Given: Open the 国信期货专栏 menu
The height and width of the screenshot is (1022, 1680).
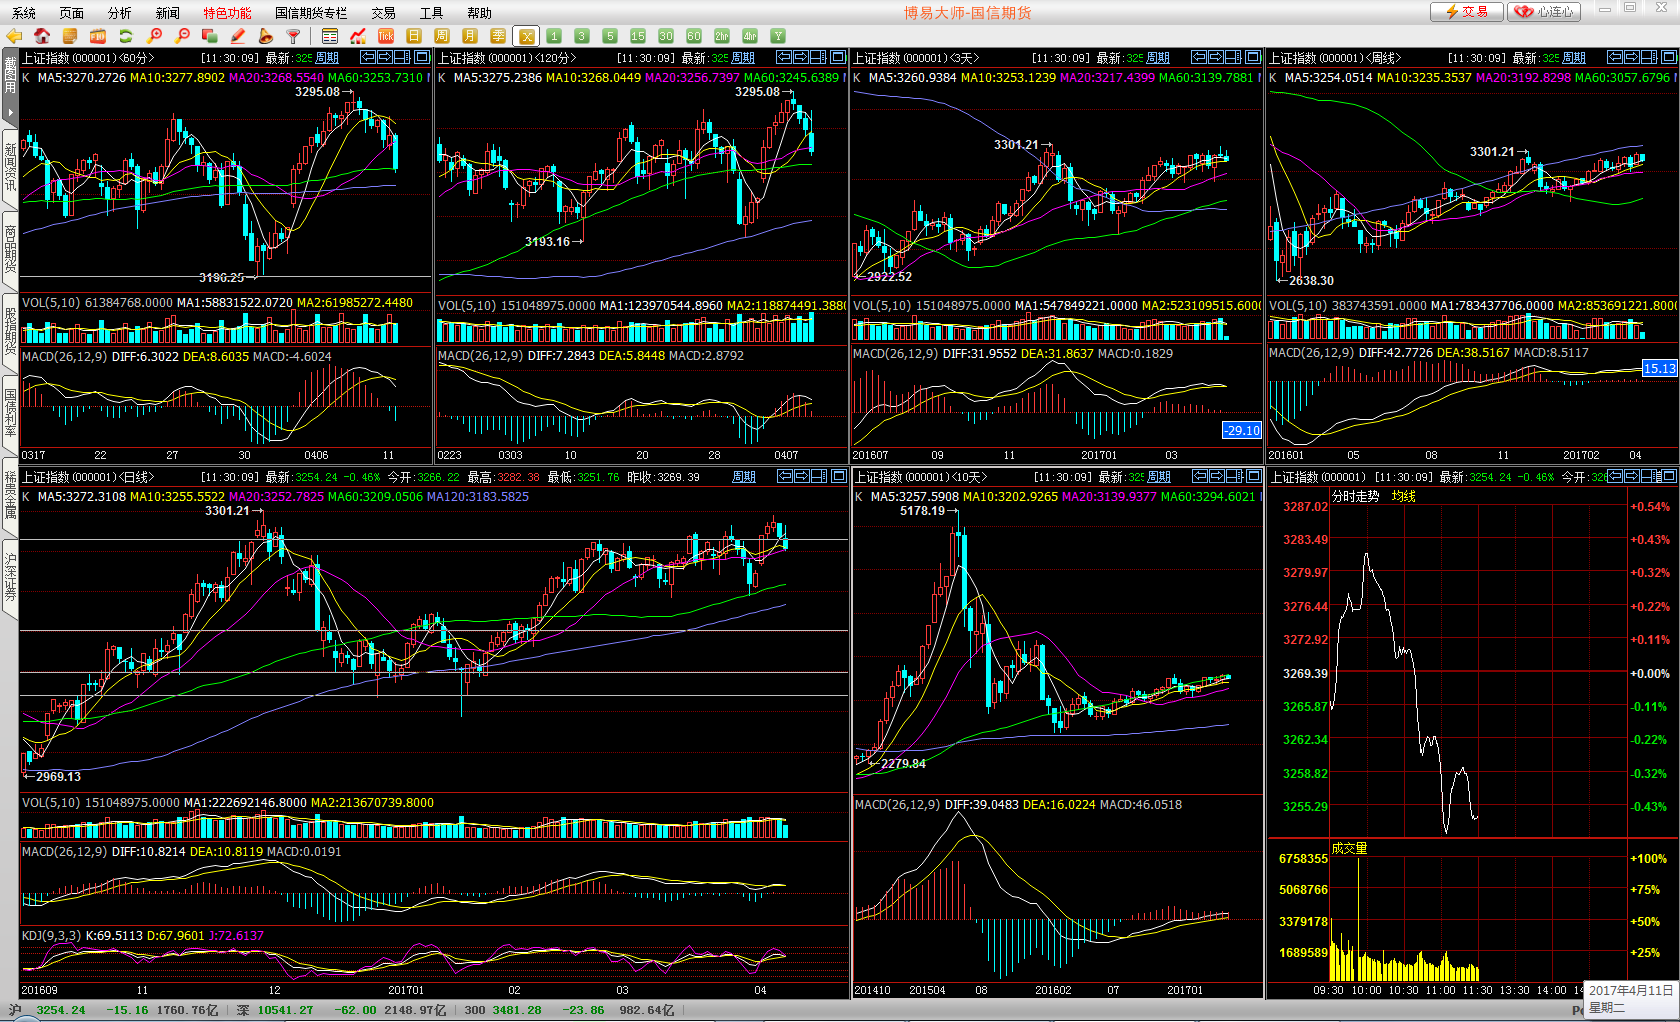Looking at the screenshot, I should pos(311,13).
